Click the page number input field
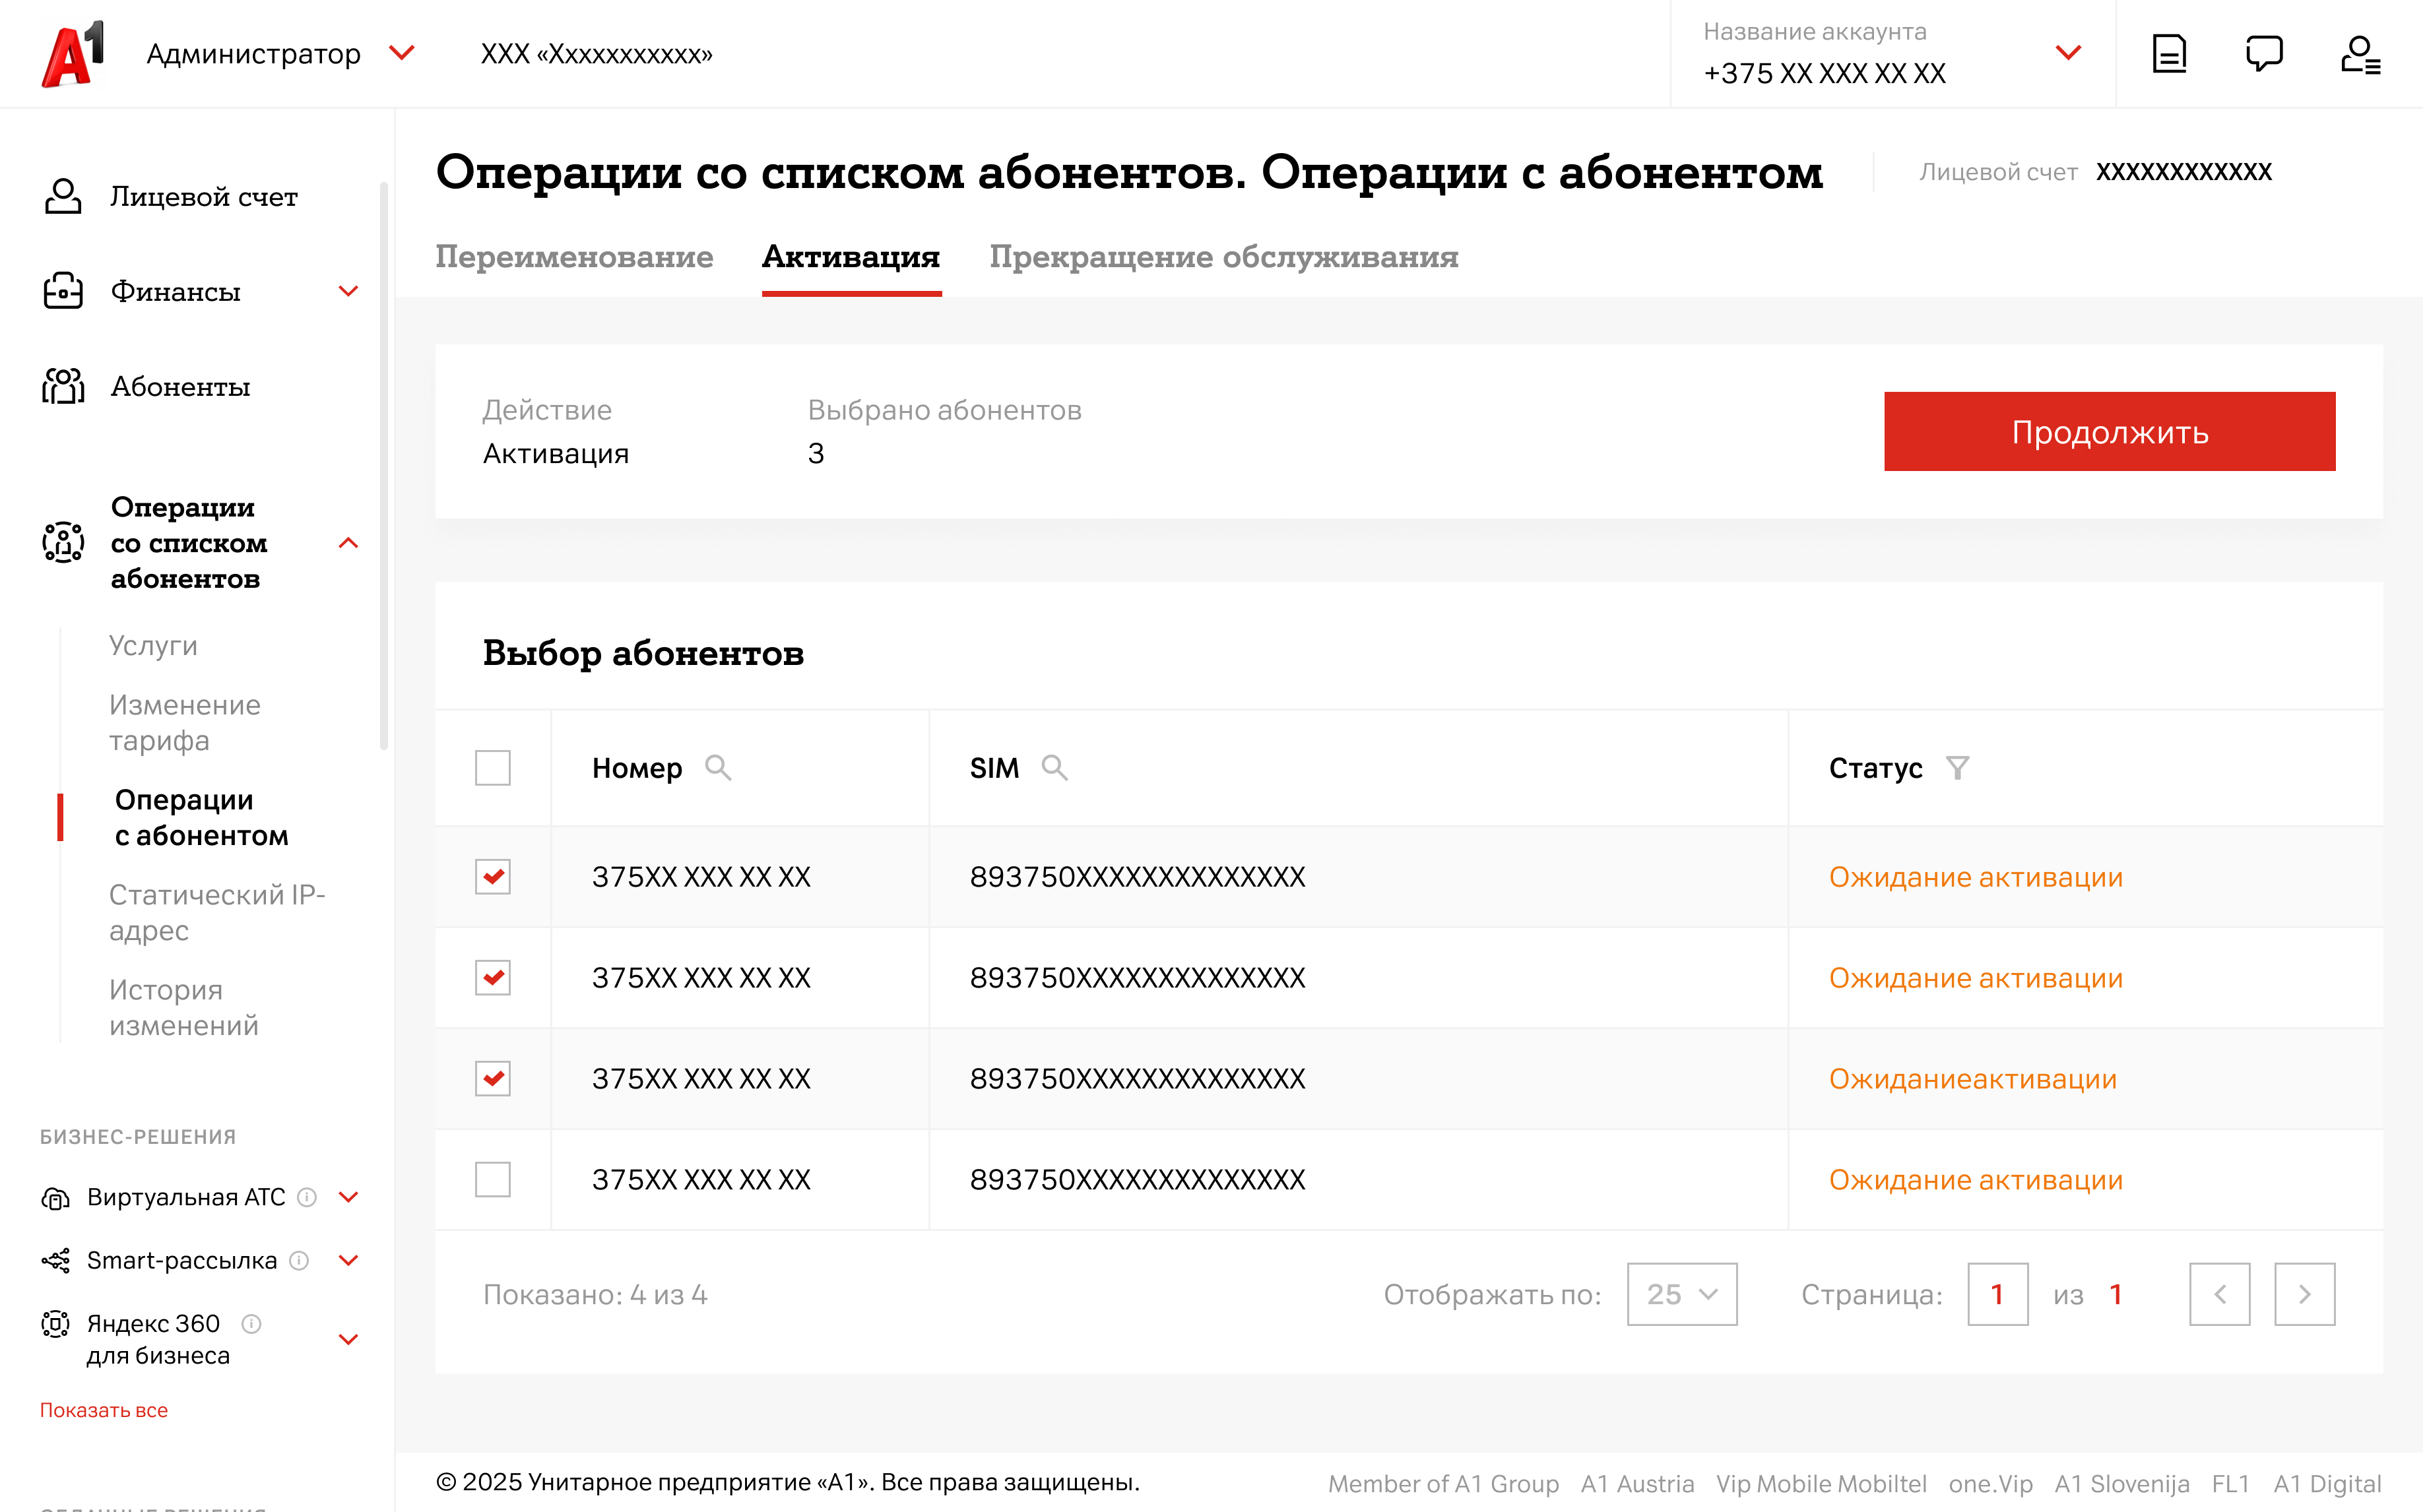 point(1997,1294)
